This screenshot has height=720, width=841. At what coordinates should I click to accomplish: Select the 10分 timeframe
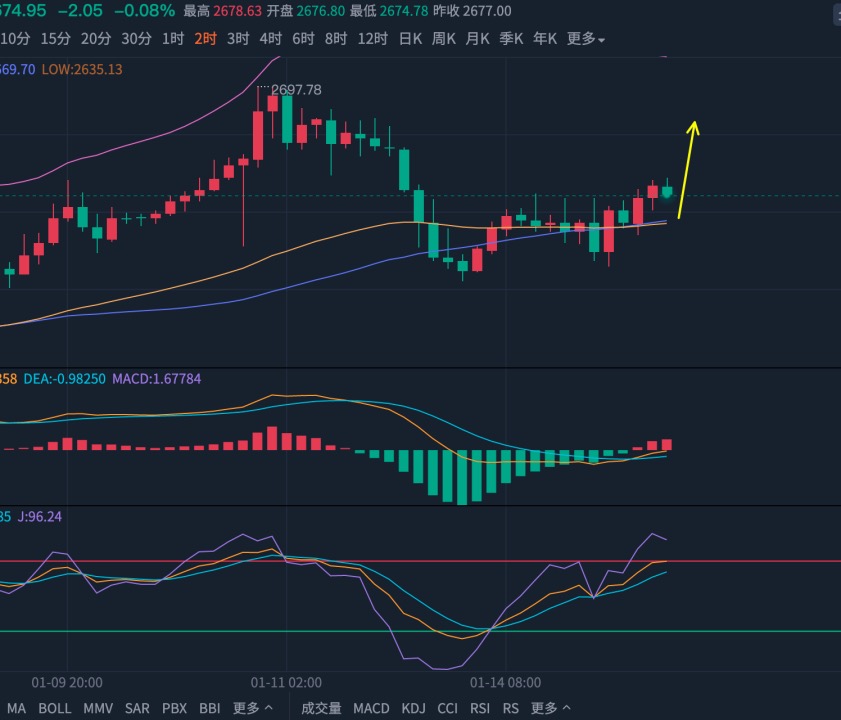click(15, 39)
